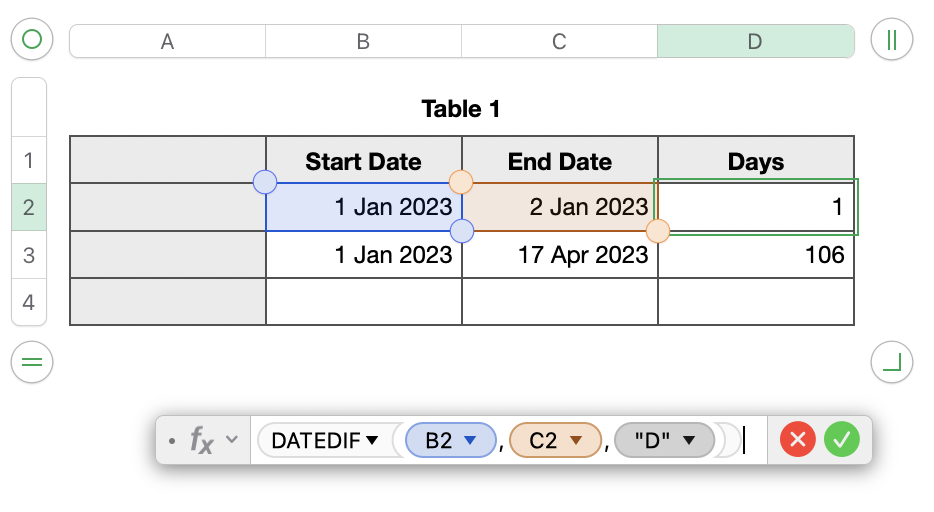
Task: Click the red cancel formula button
Action: (x=798, y=439)
